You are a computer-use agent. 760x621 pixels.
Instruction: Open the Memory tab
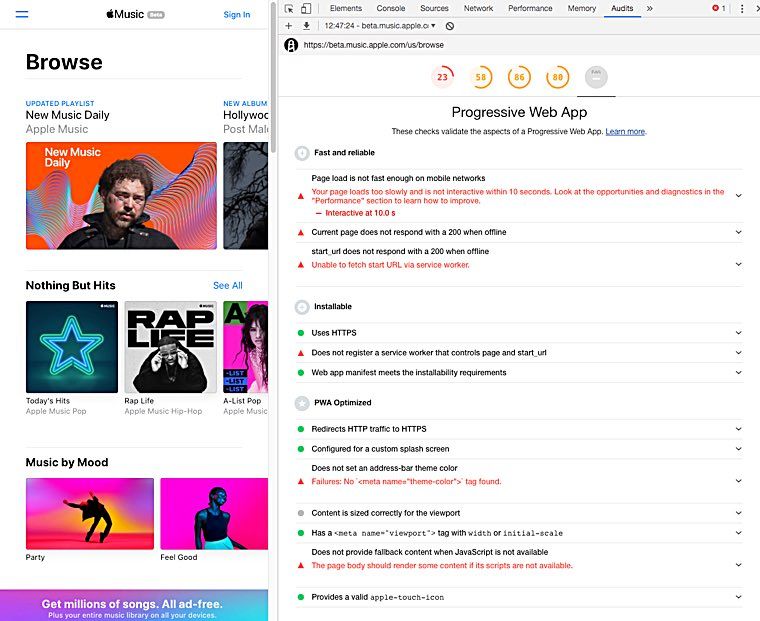point(582,8)
